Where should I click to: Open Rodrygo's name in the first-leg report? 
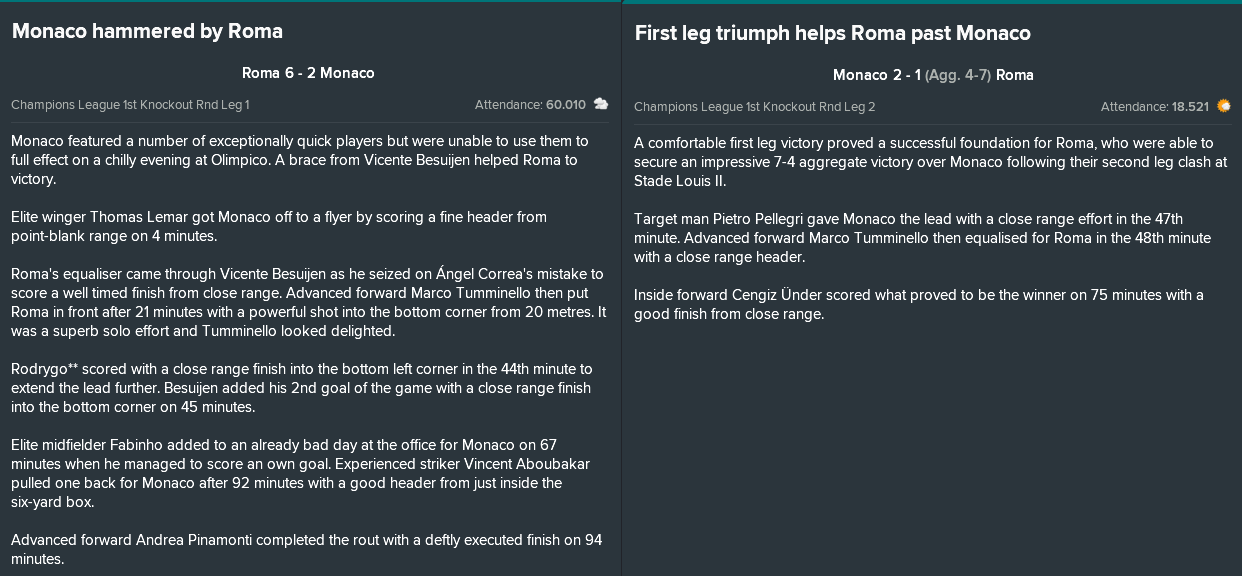(x=37, y=369)
